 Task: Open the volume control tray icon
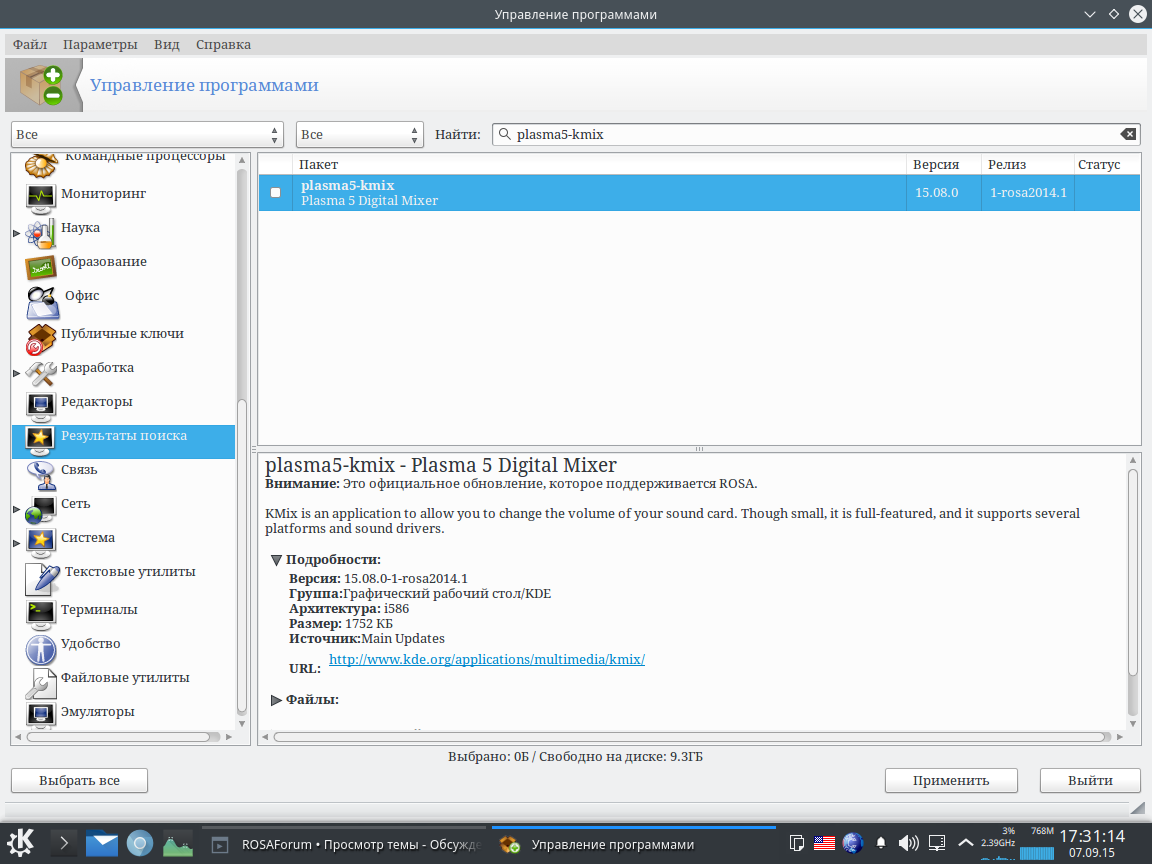(x=908, y=843)
